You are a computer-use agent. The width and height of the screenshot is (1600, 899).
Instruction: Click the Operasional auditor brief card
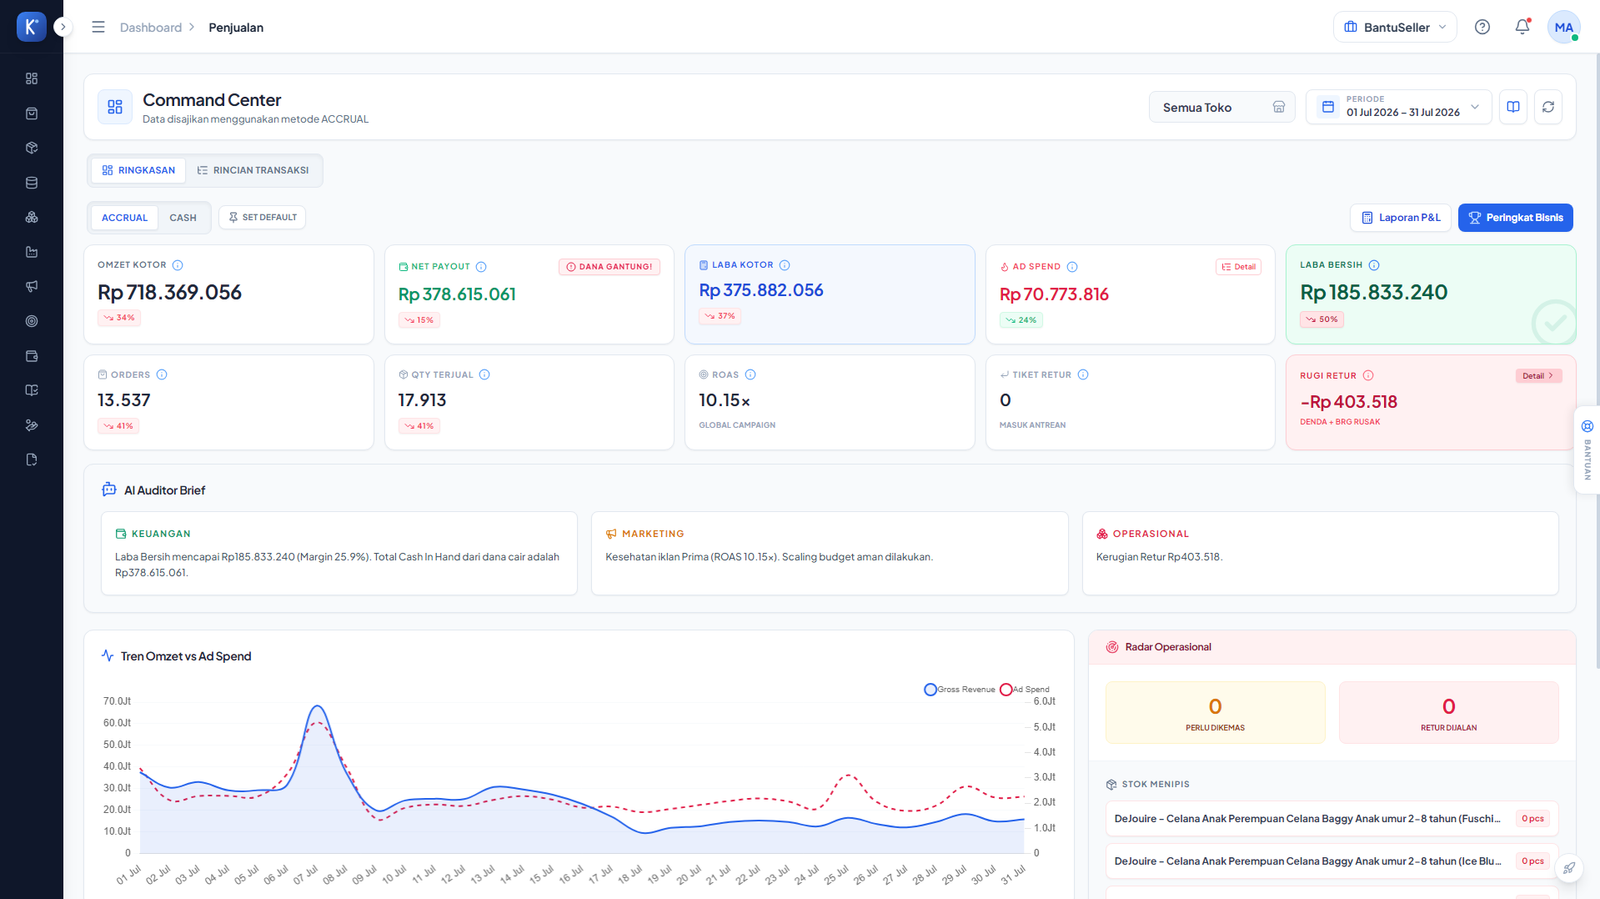click(x=1320, y=553)
